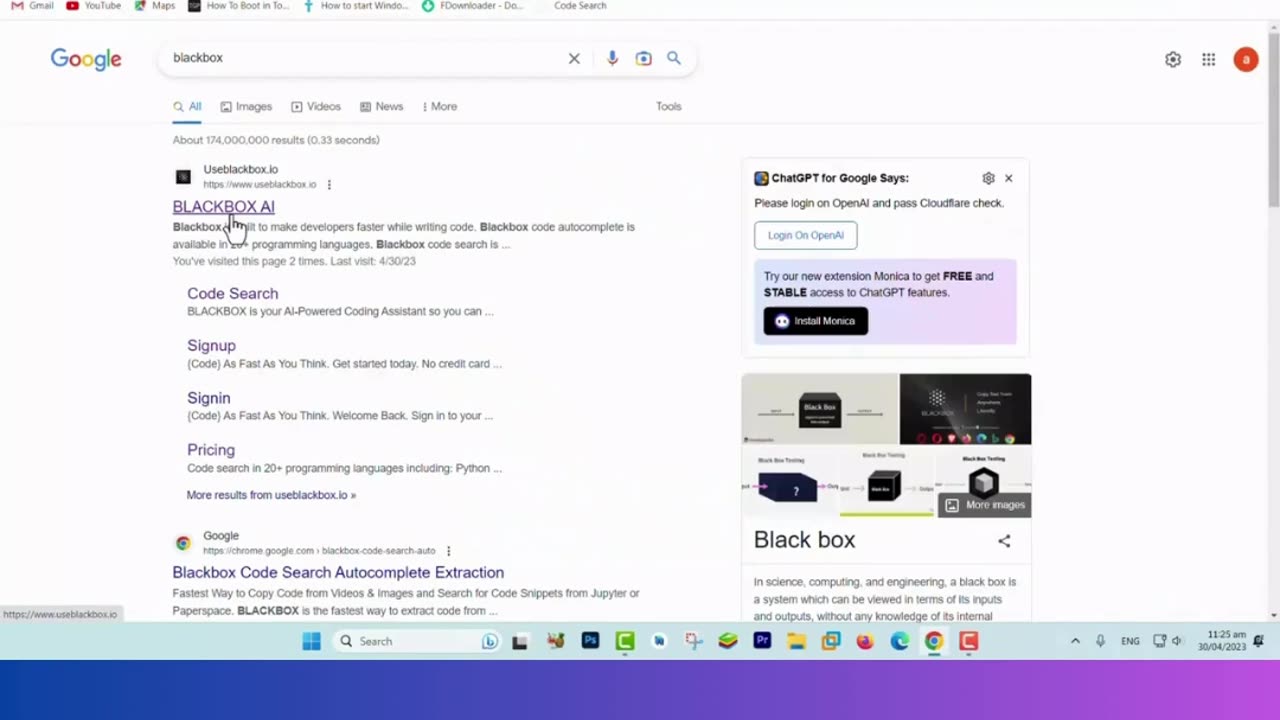The width and height of the screenshot is (1280, 720).
Task: Open the Google account avatar
Action: point(1246,60)
